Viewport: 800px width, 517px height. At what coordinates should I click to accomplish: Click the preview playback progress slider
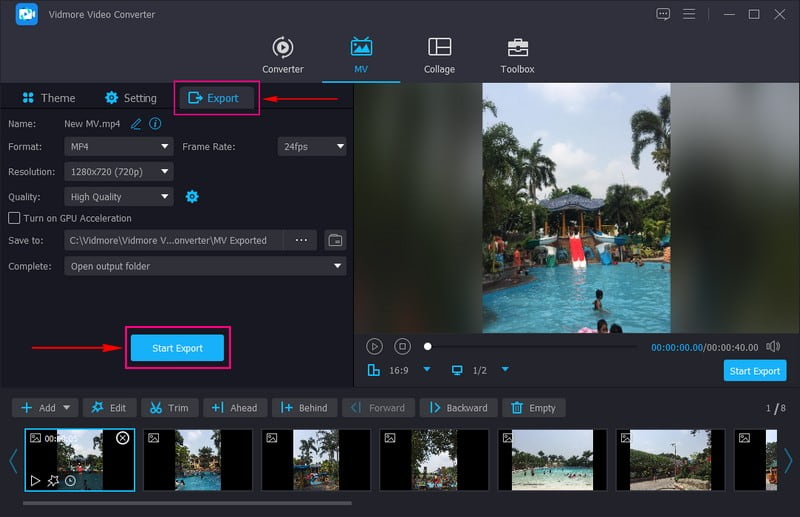[530, 346]
